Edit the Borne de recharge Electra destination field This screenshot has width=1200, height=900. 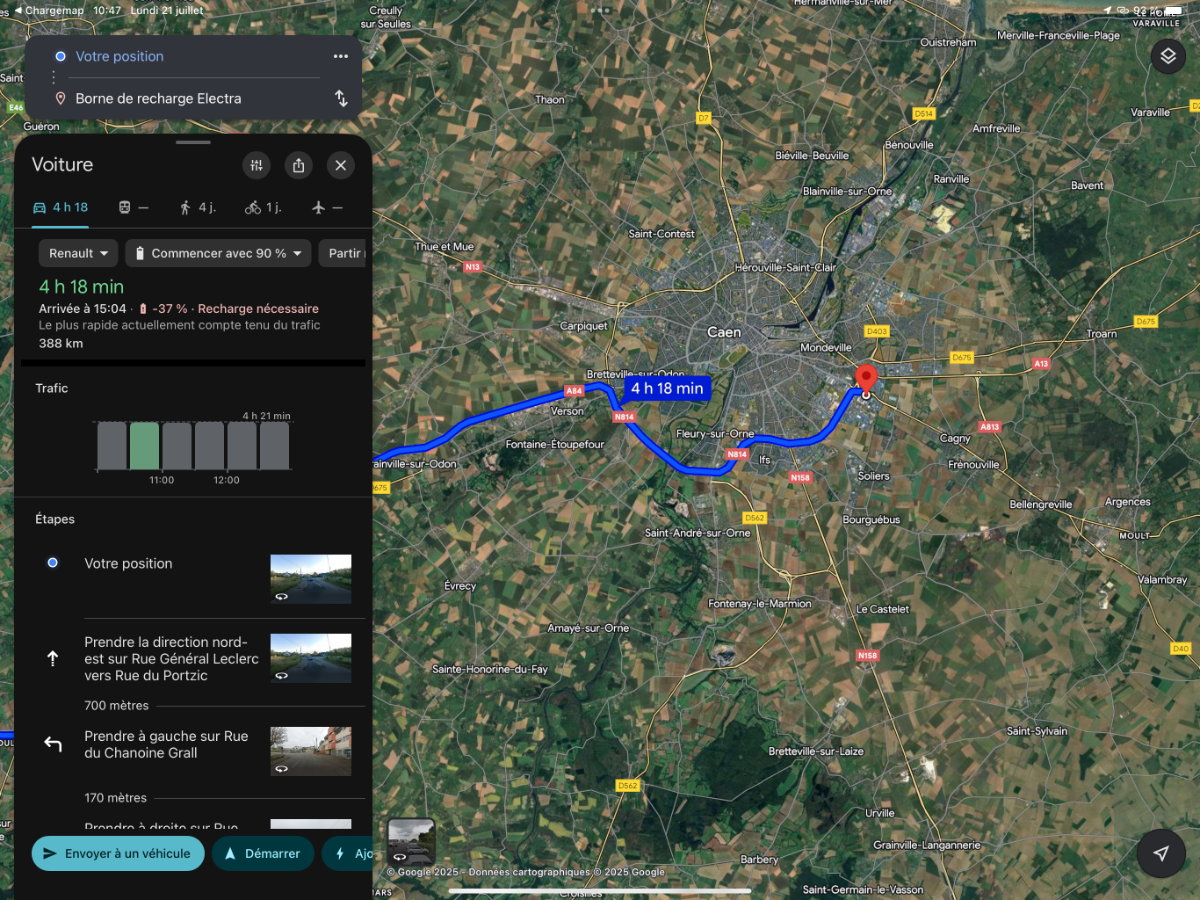187,98
